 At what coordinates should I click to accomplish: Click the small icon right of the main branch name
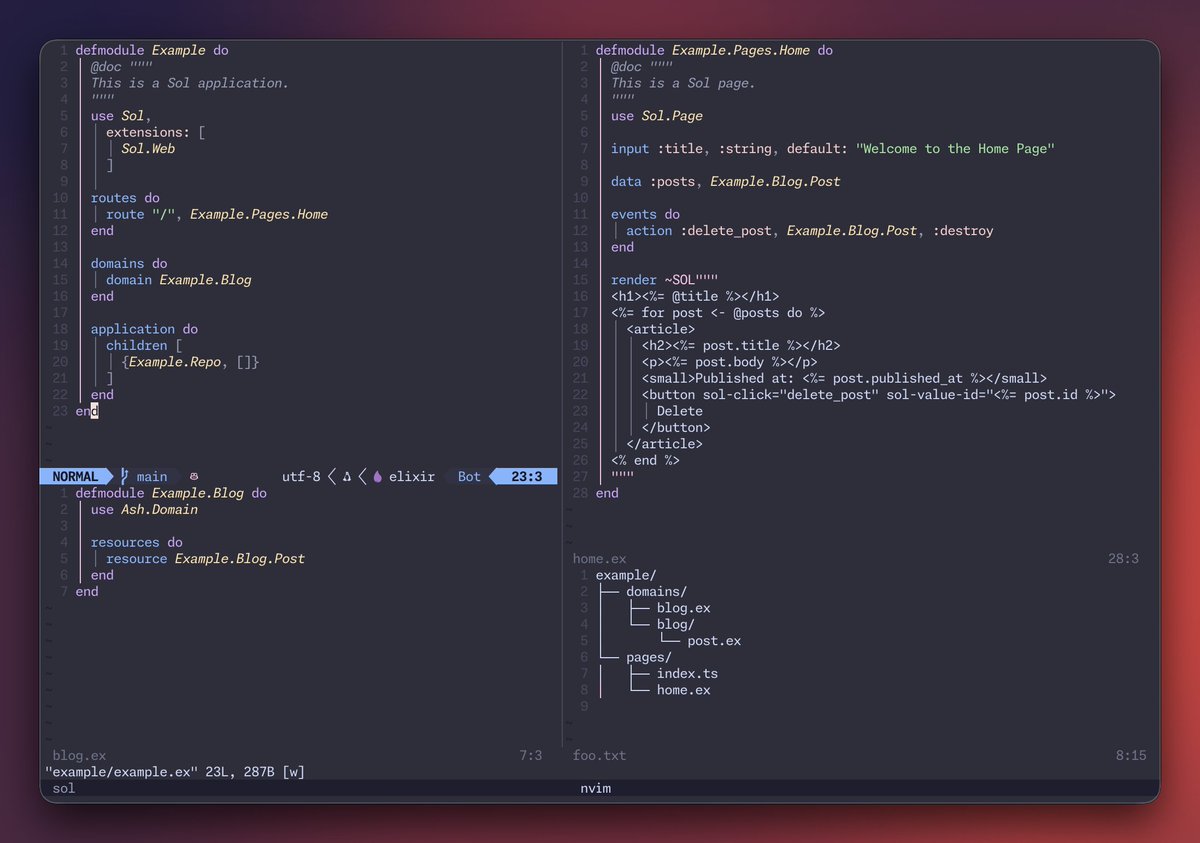click(x=193, y=476)
